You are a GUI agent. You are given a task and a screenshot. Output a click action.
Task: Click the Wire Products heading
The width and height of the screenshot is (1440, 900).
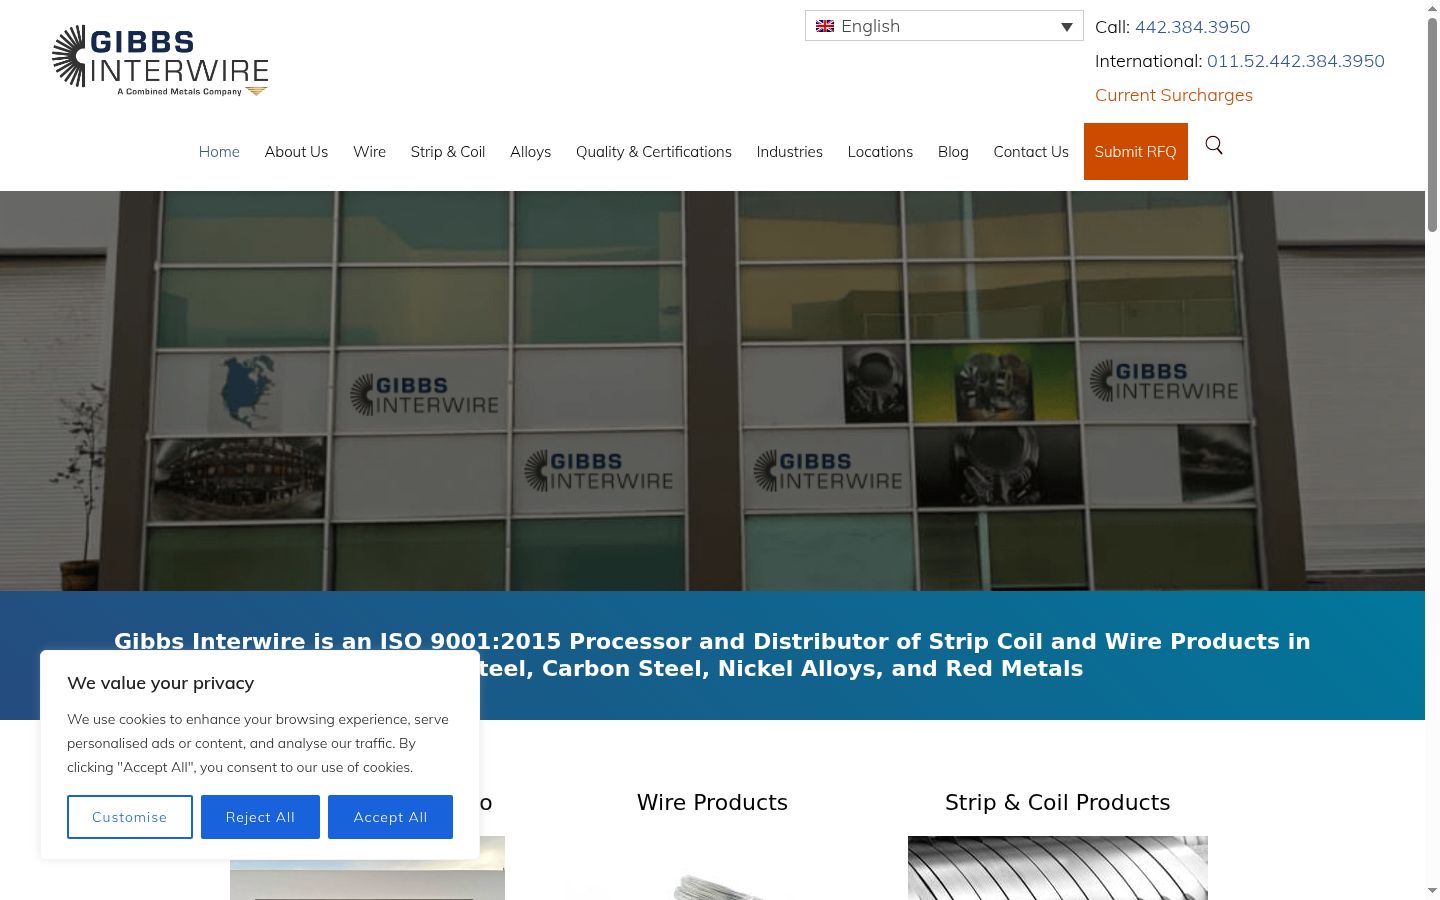point(712,802)
